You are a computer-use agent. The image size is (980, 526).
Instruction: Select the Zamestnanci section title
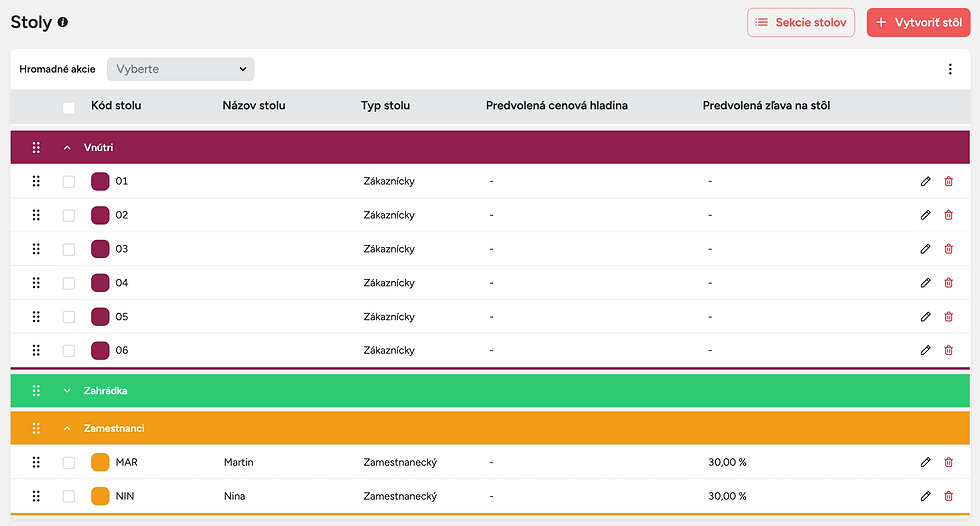tap(114, 428)
